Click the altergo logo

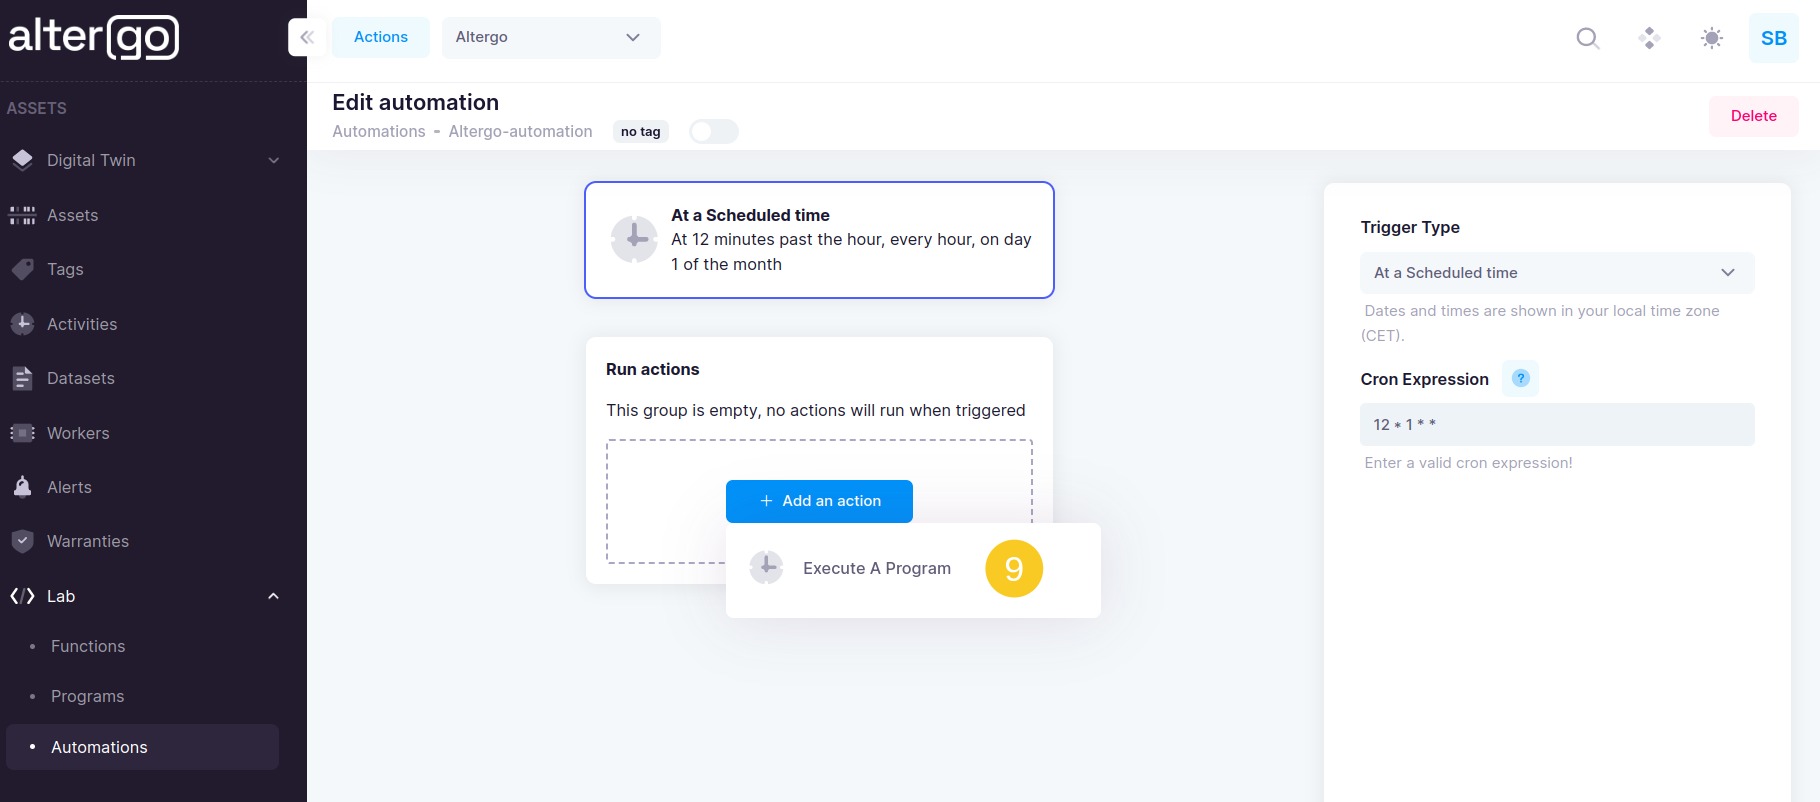(x=94, y=37)
